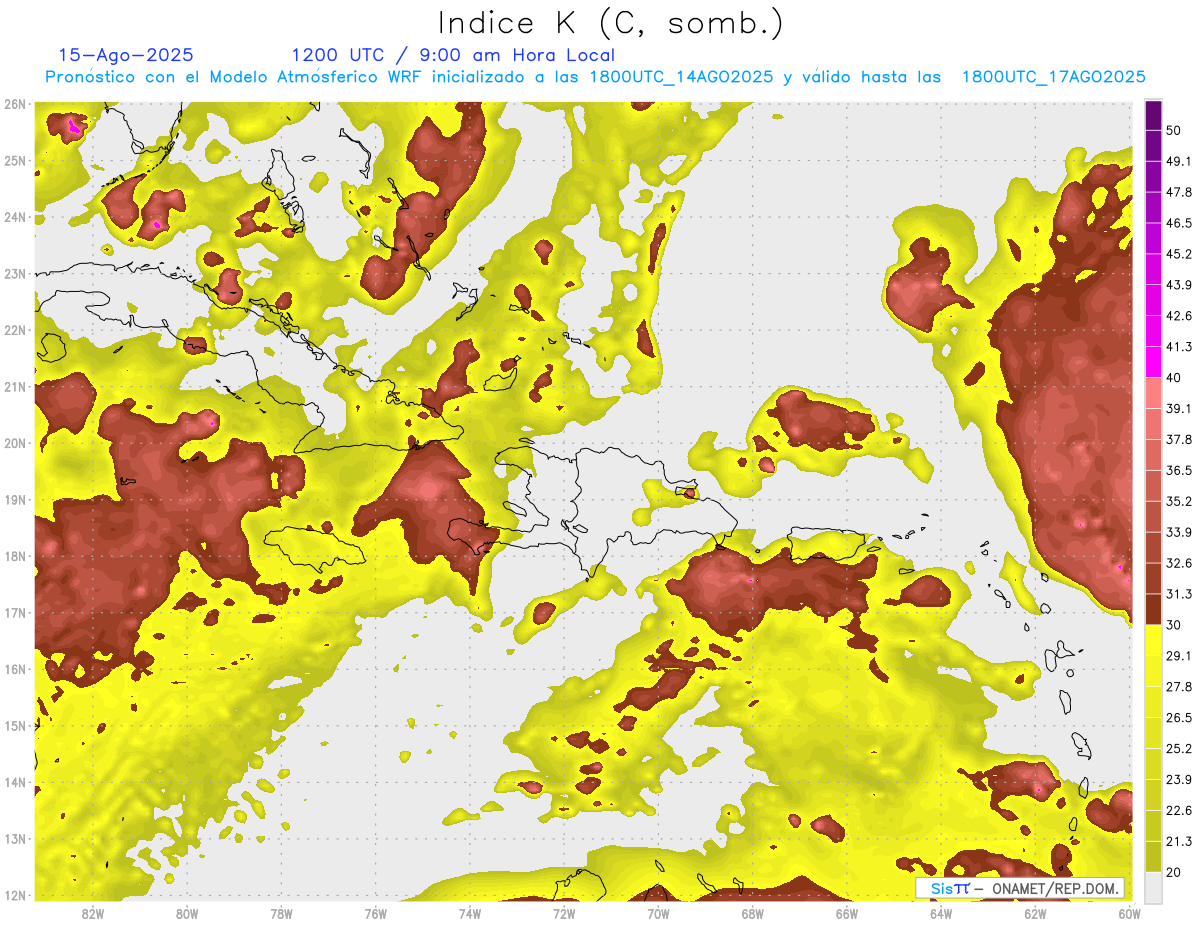Click the 60W longitude label

[x=1129, y=913]
